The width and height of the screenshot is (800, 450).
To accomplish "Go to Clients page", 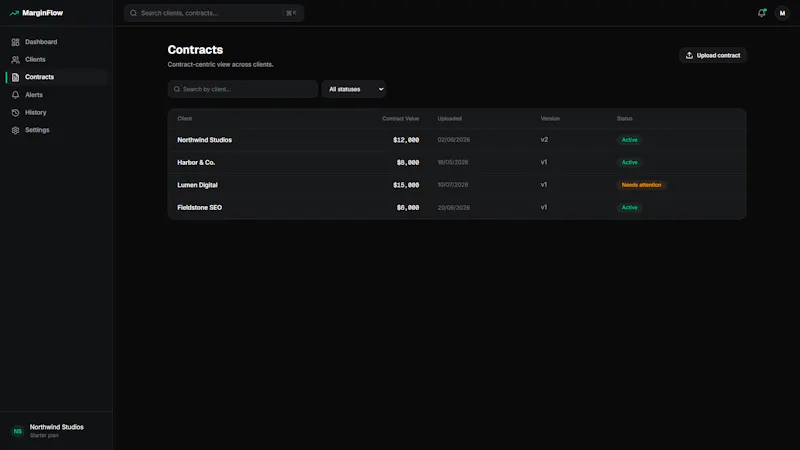I will coord(56,60).
